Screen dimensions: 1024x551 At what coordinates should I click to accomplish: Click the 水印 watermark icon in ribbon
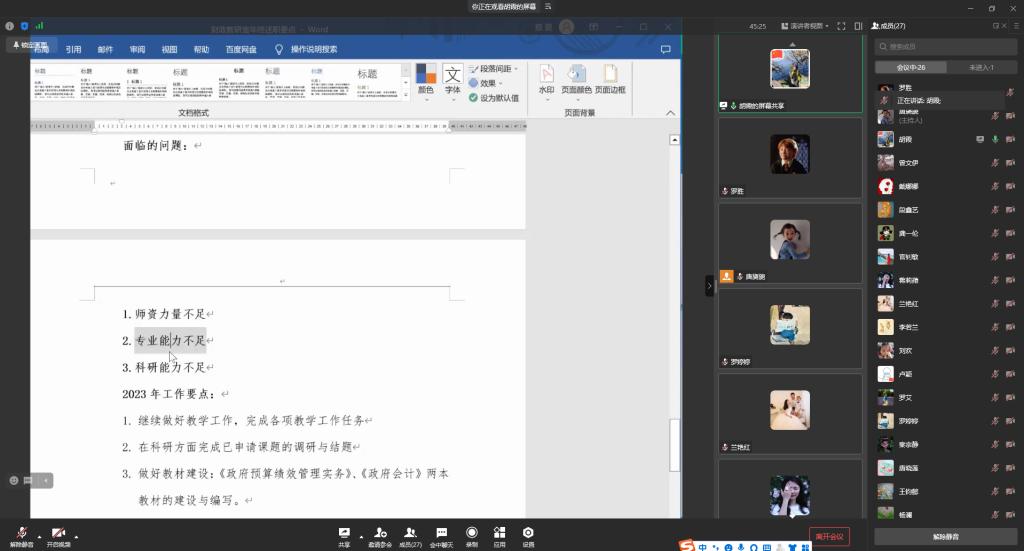pos(546,79)
